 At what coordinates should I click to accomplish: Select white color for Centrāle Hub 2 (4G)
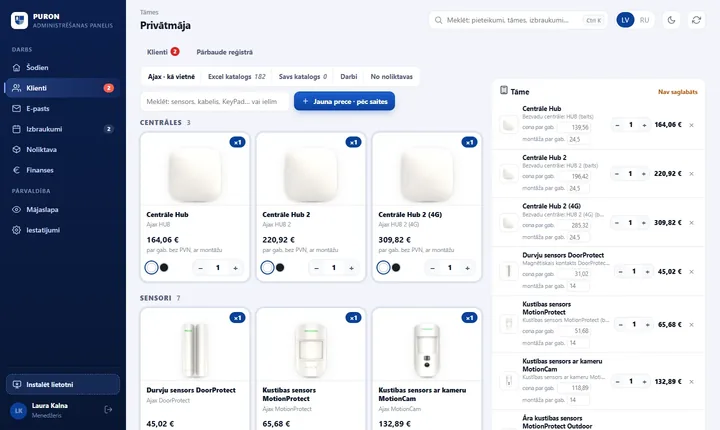pyautogui.click(x=383, y=267)
